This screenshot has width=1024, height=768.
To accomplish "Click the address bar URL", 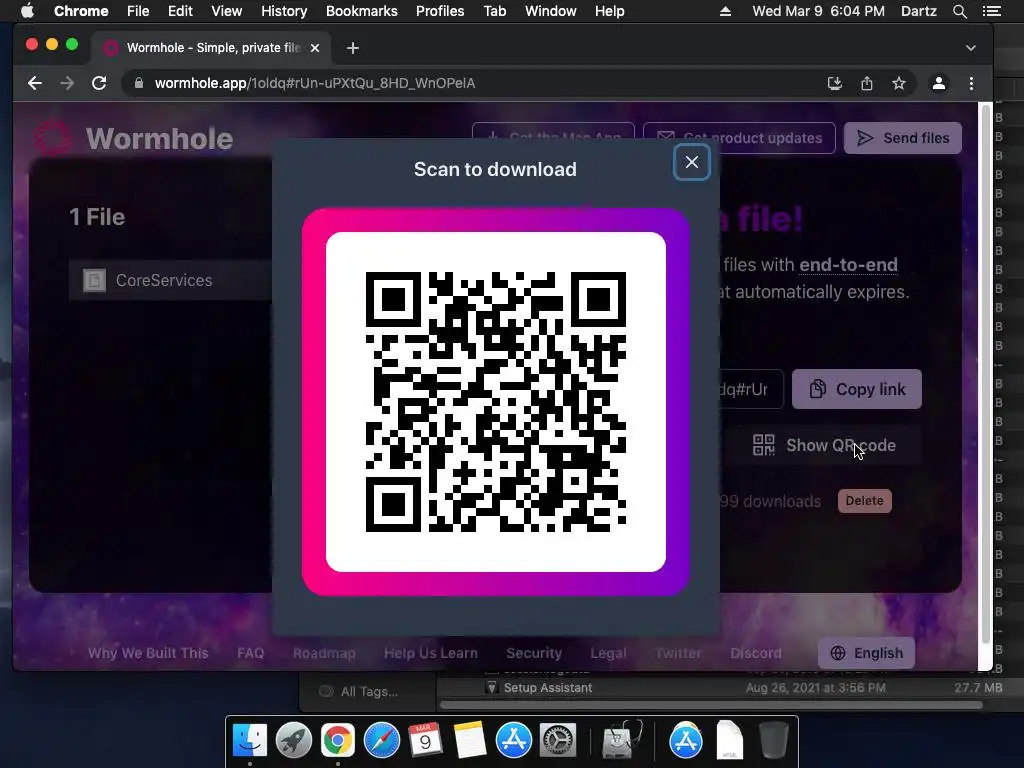I will (x=315, y=83).
